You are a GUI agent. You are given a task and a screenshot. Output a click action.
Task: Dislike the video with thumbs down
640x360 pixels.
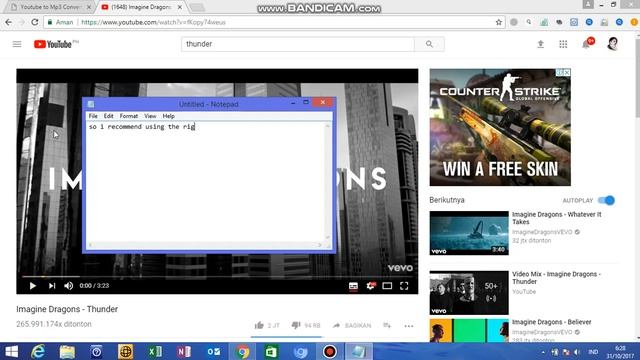point(296,325)
